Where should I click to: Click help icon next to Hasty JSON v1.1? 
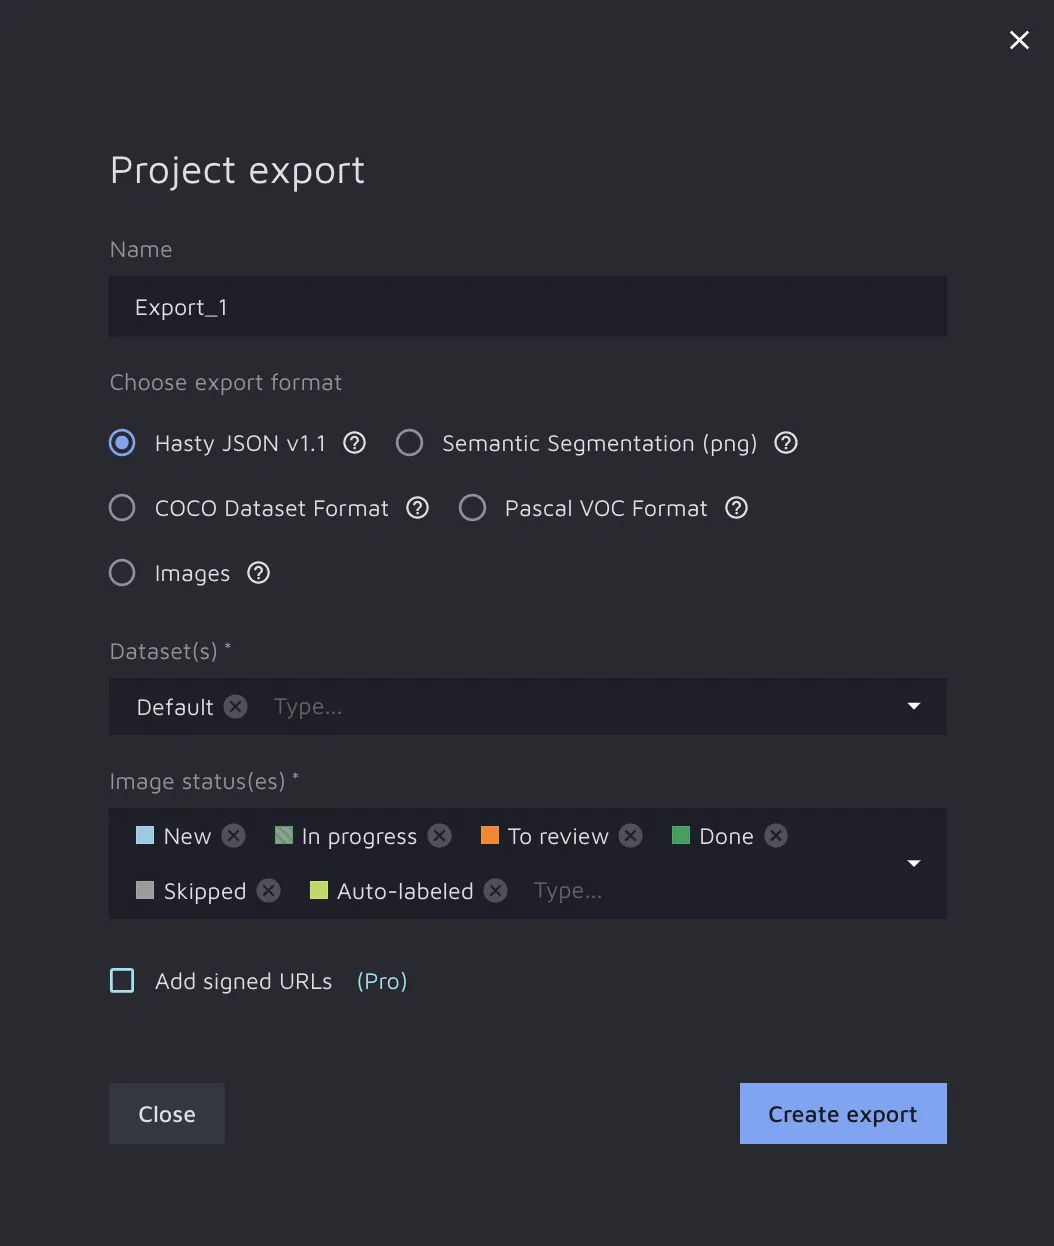pyautogui.click(x=355, y=443)
